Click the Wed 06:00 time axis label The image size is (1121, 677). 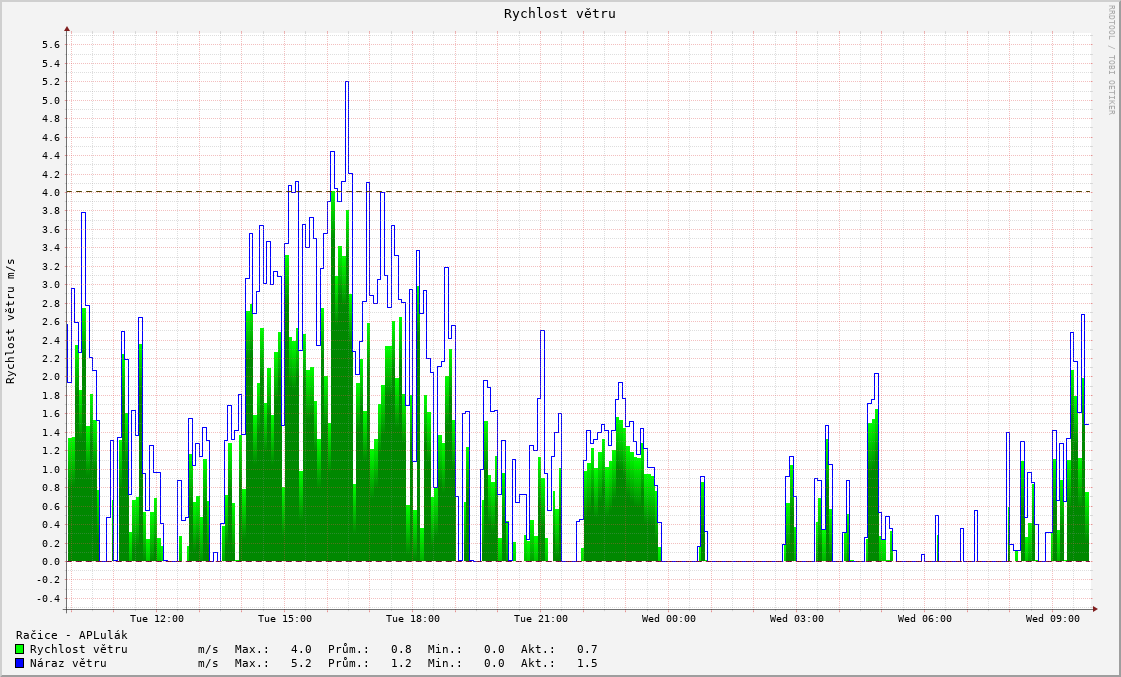tap(924, 618)
